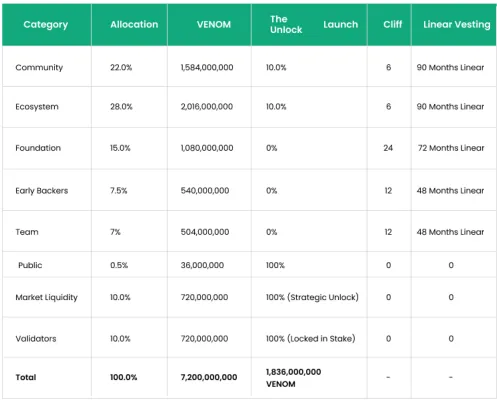Click the '7.5%' allocation value
The height and width of the screenshot is (400, 497).
(x=119, y=191)
